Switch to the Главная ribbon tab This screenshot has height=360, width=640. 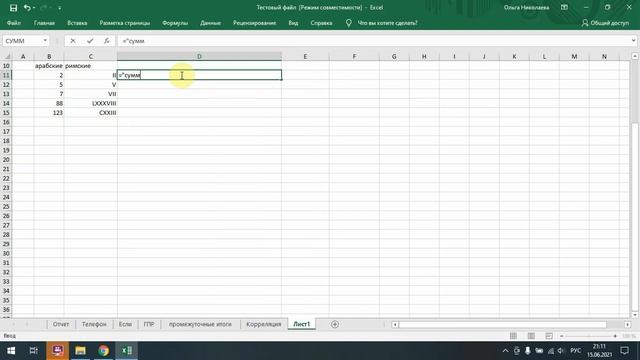click(x=44, y=23)
